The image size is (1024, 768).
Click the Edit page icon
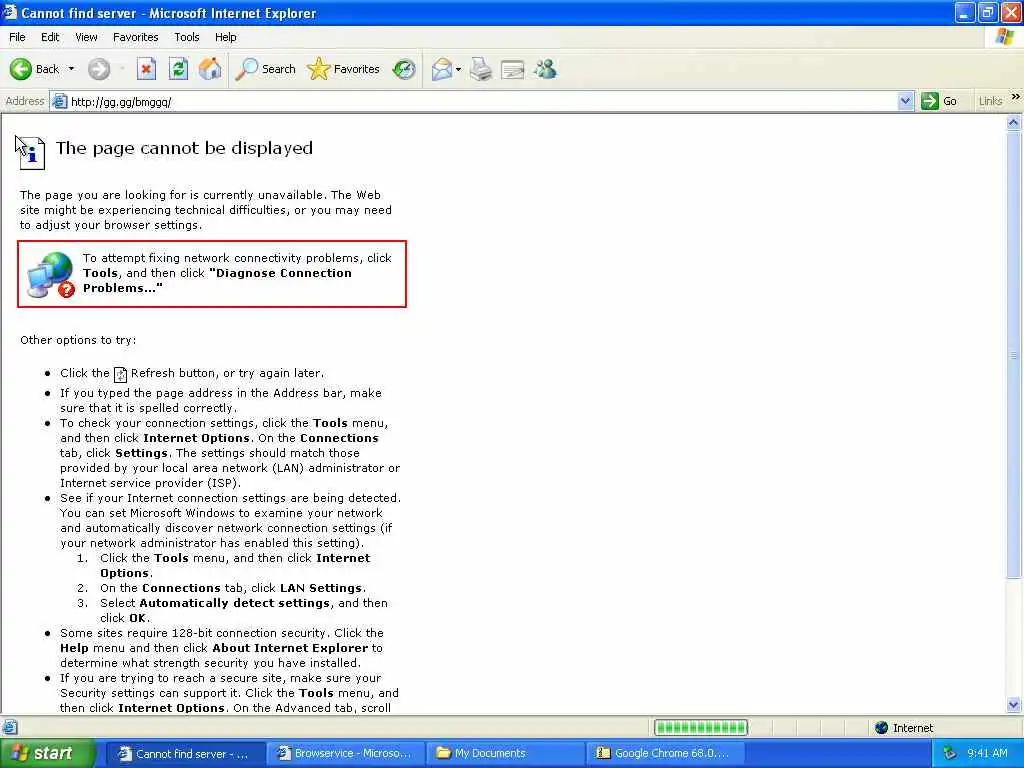click(513, 69)
